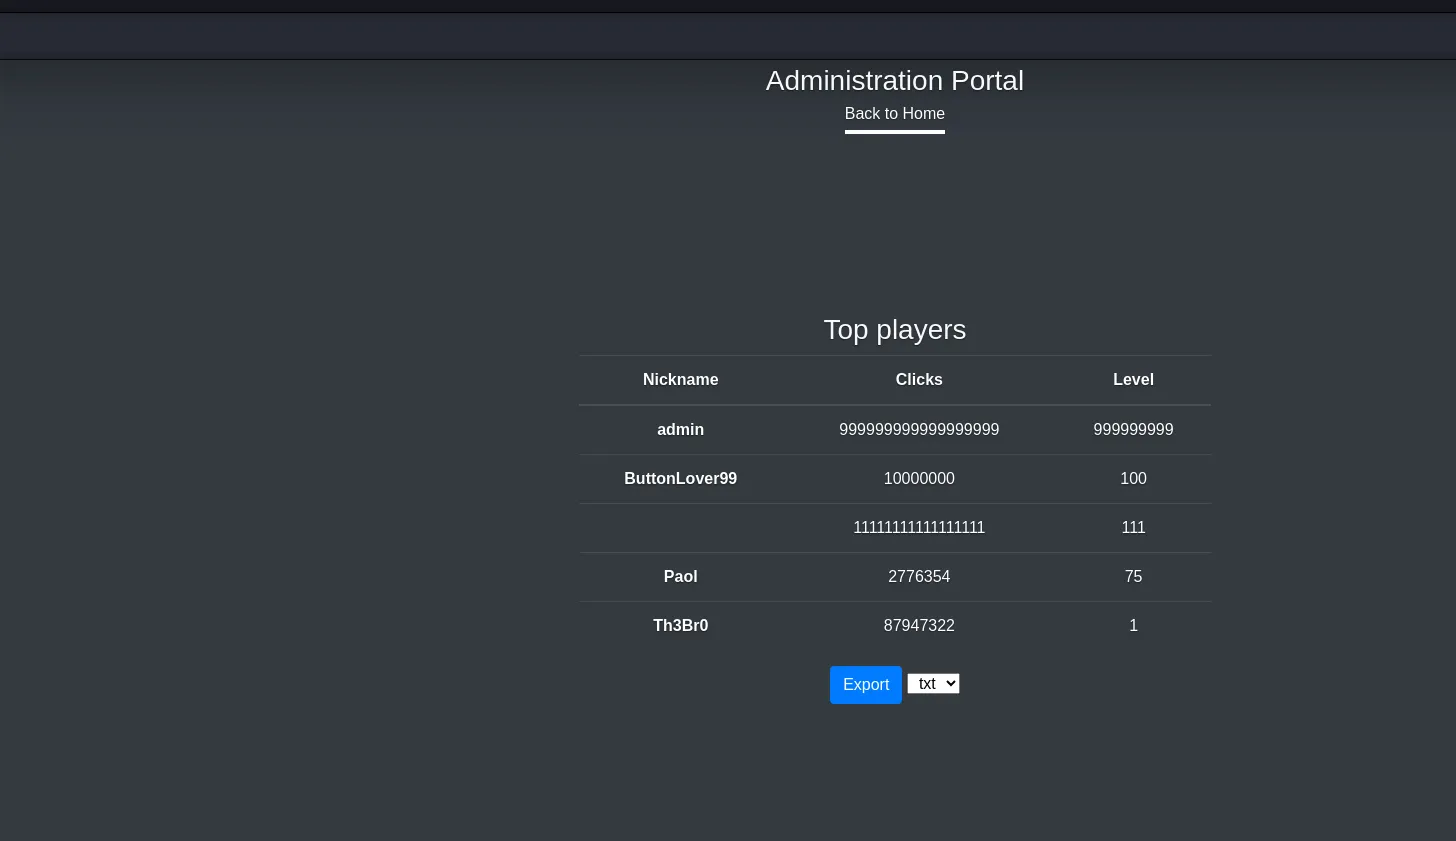The height and width of the screenshot is (841, 1456).
Task: Click the Th3Br0 nickname cell
Action: [680, 626]
